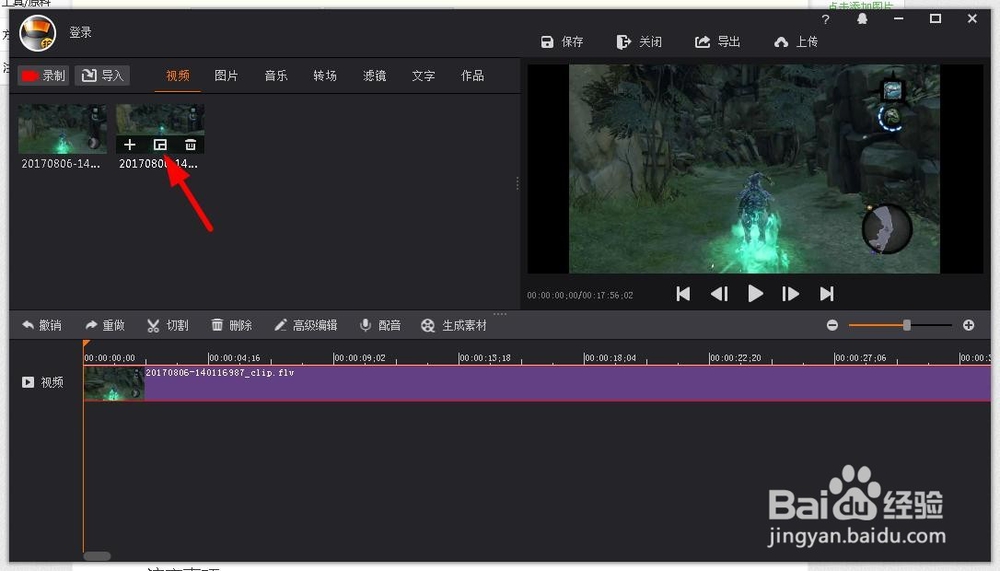Image resolution: width=1000 pixels, height=571 pixels.
Task: Export the video with 导出
Action: point(717,42)
